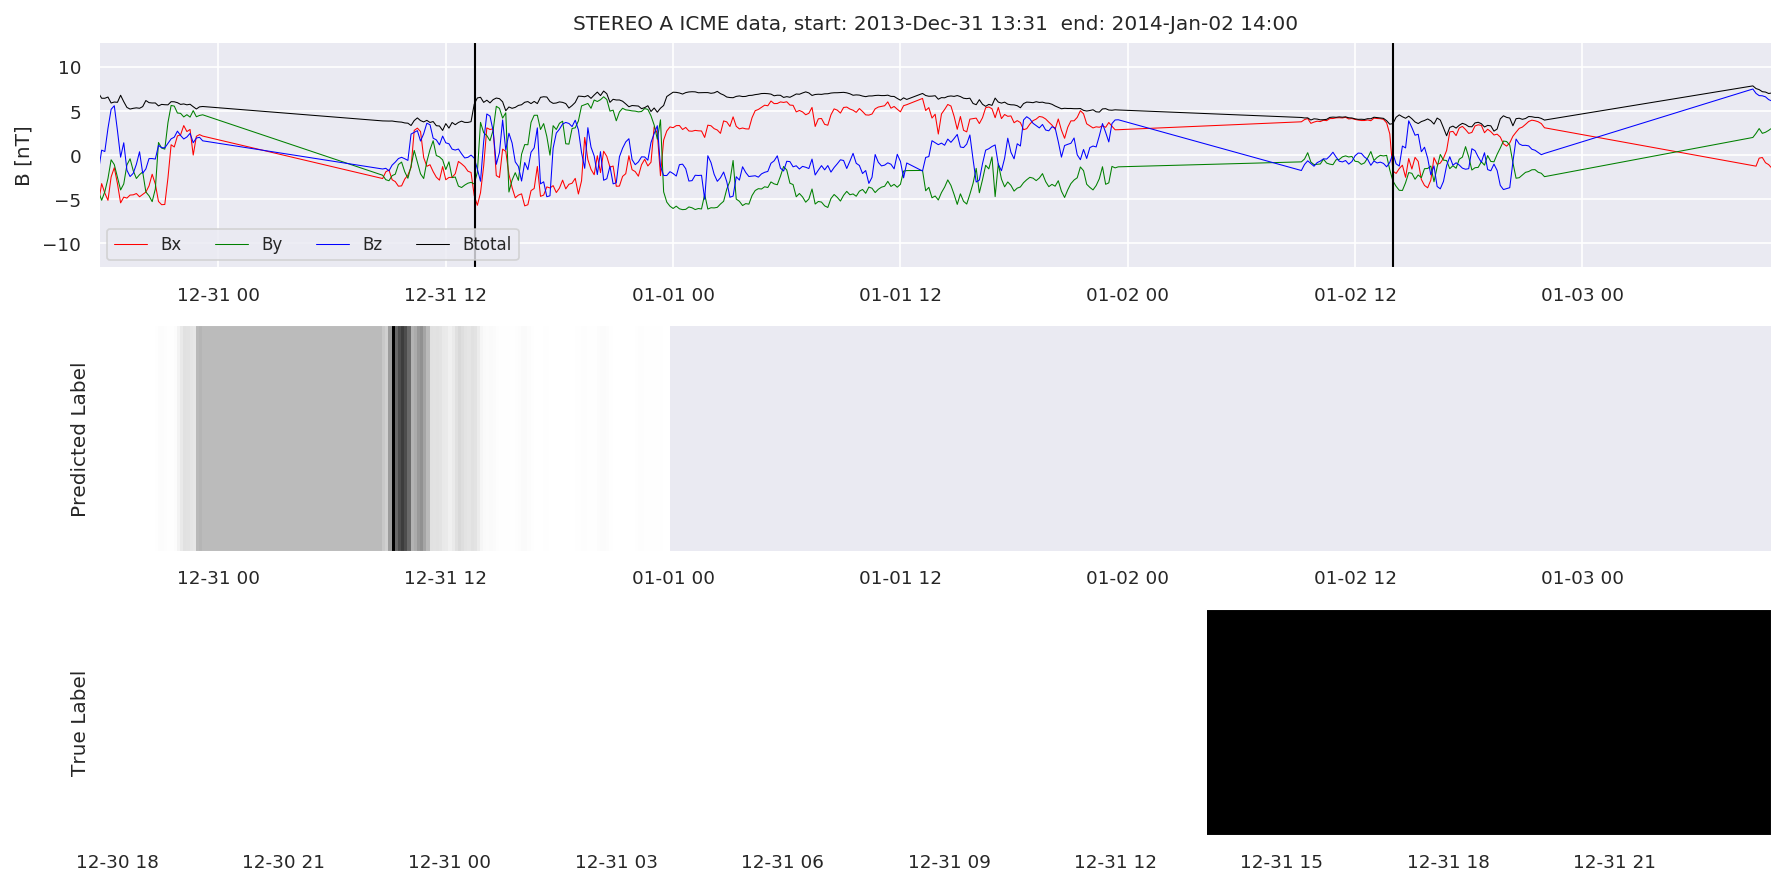
Task: Click the darkest band in Predicted Label plot
Action: point(394,438)
